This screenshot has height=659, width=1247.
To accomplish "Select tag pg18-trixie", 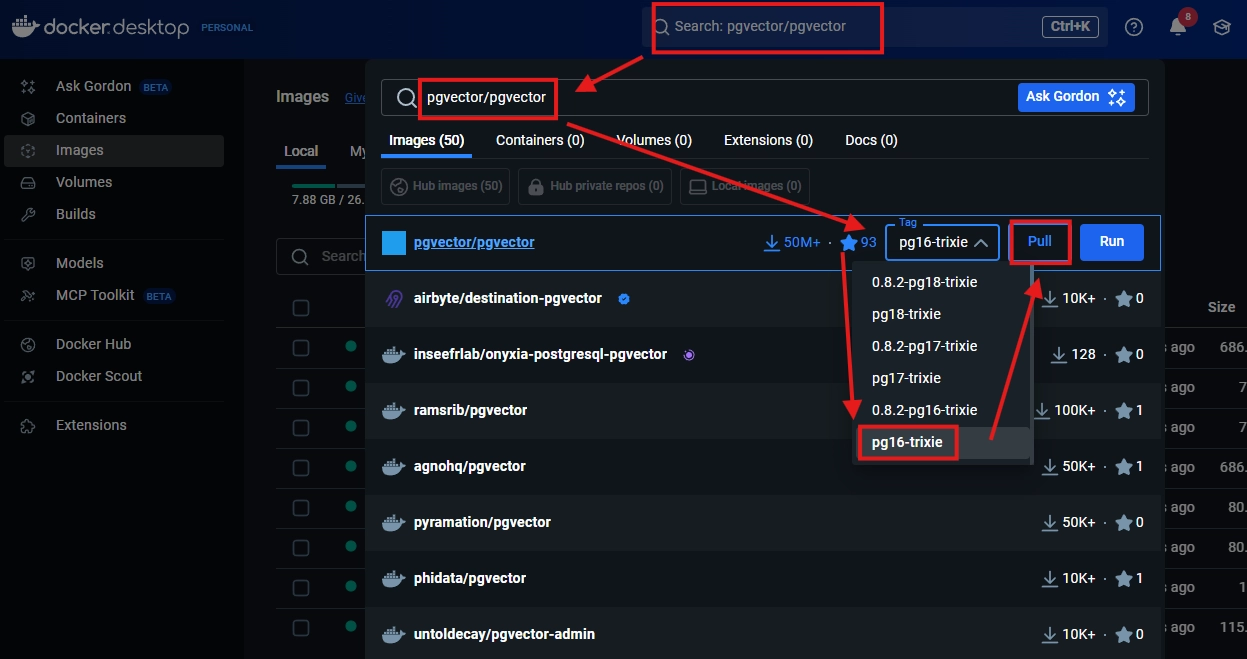I will tap(941, 314).
